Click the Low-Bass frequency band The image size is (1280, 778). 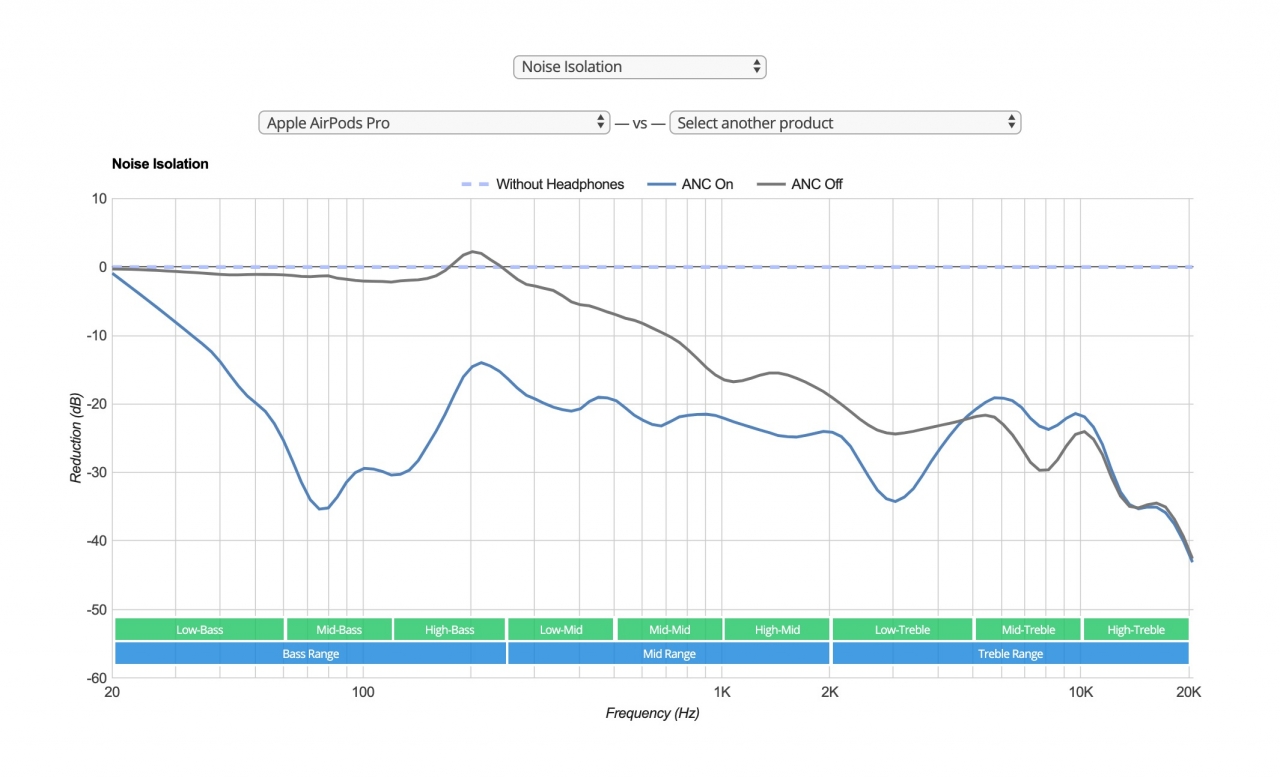[x=200, y=630]
